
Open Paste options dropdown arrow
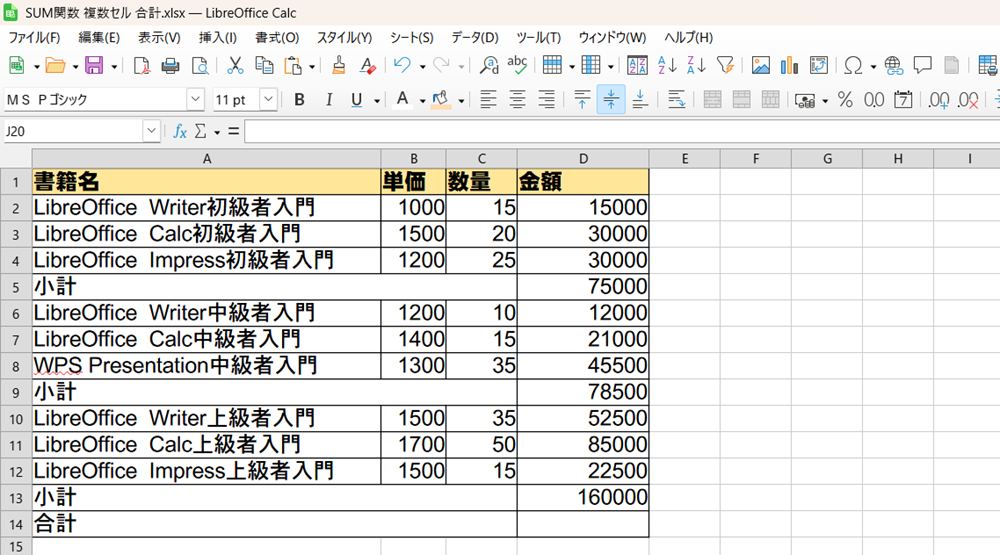point(312,66)
